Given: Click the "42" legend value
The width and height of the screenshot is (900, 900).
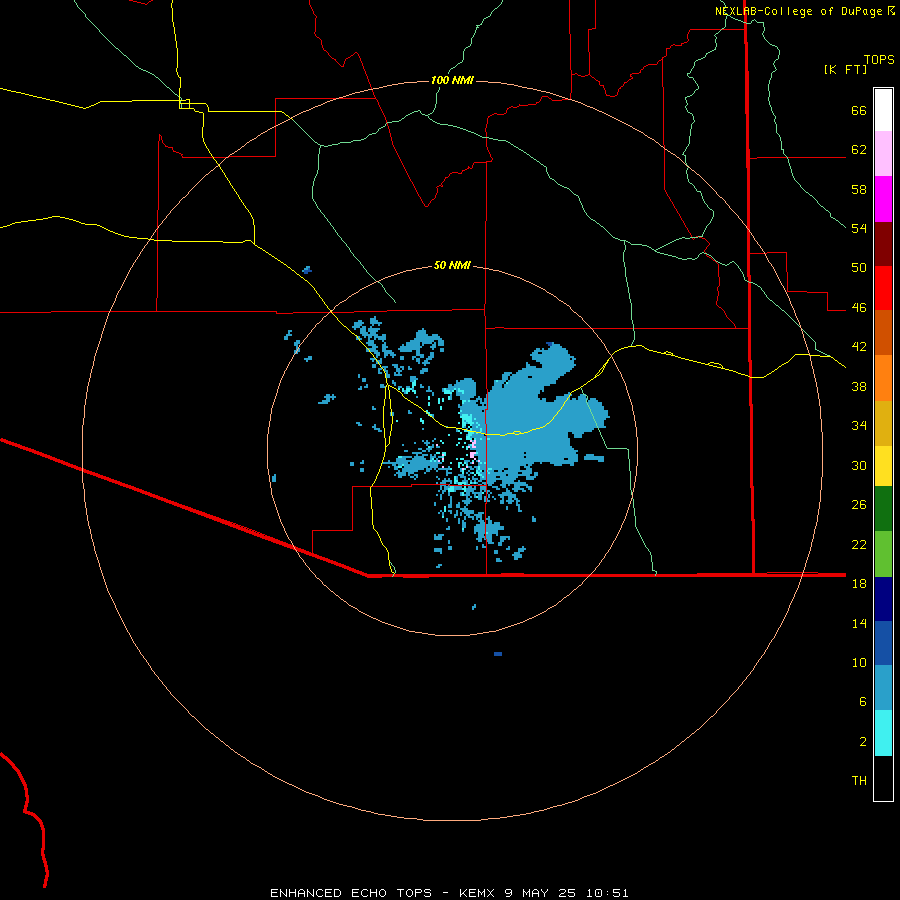Looking at the screenshot, I should (x=859, y=347).
